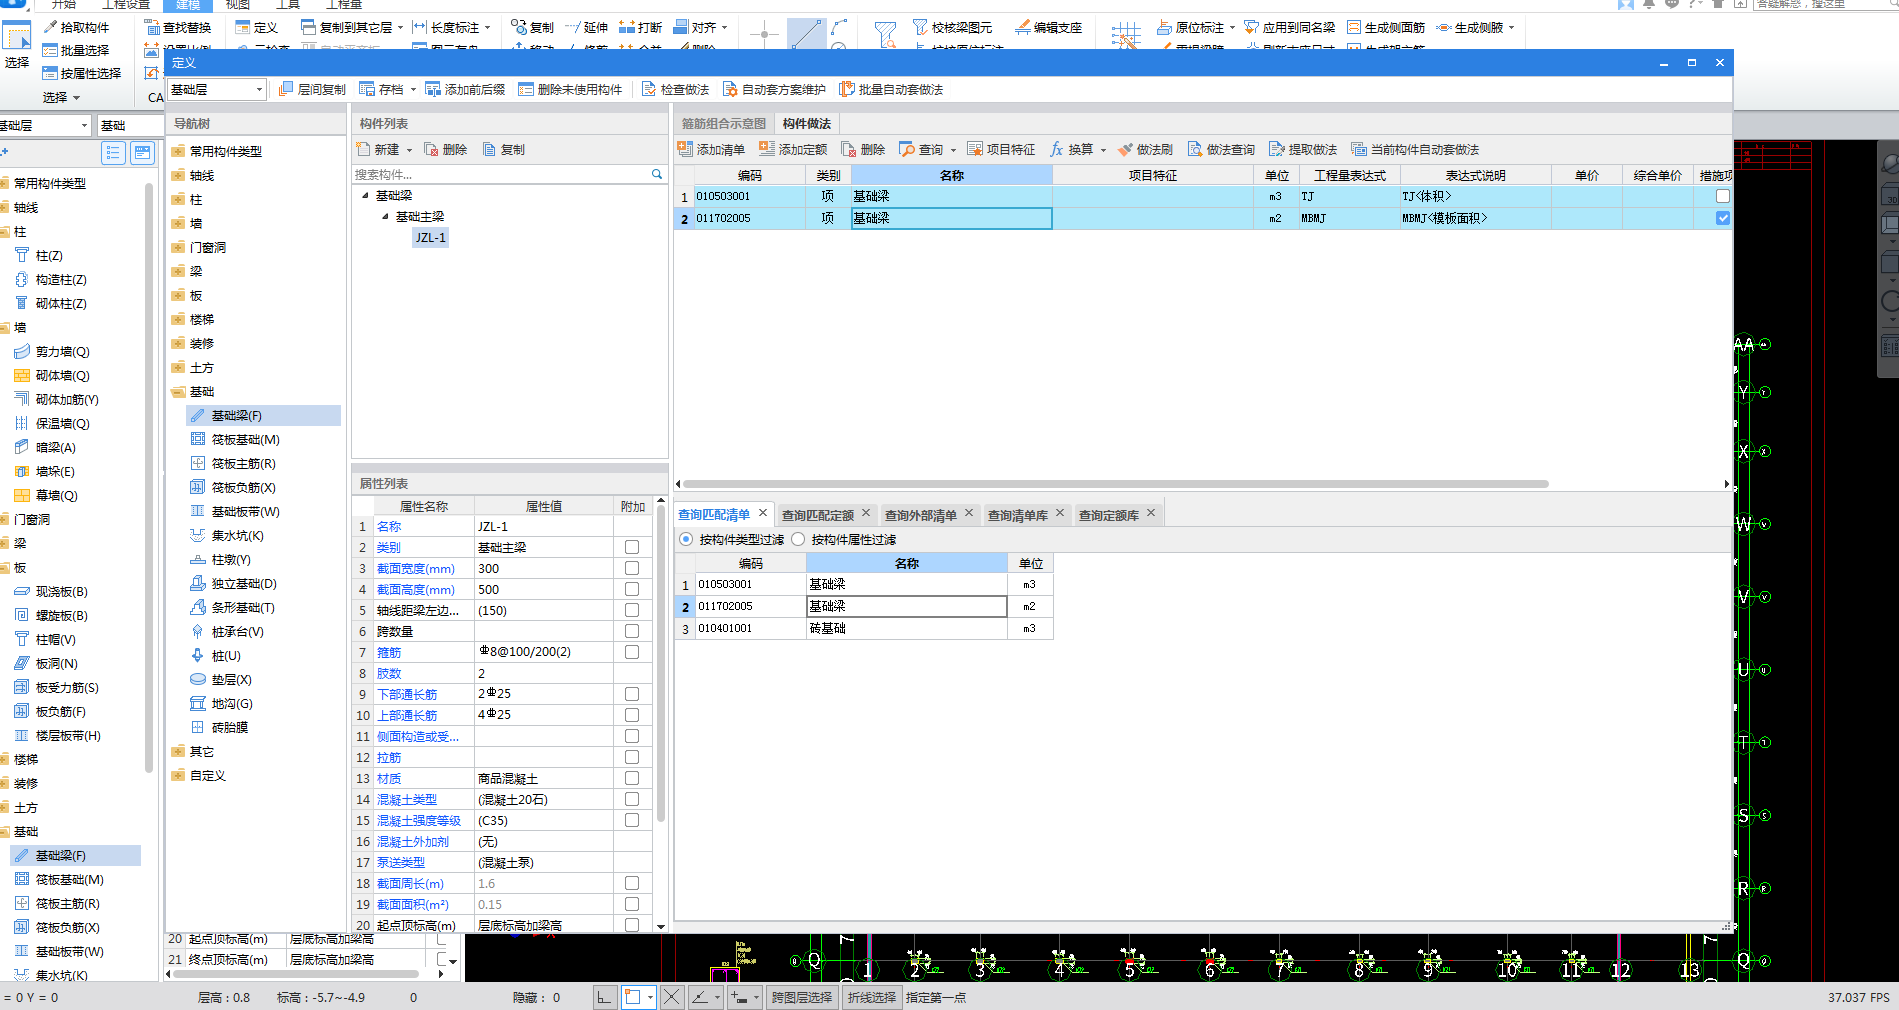Toggle 附加 checkbox for 混凝土强度等级 row
The width and height of the screenshot is (1899, 1010).
[632, 820]
